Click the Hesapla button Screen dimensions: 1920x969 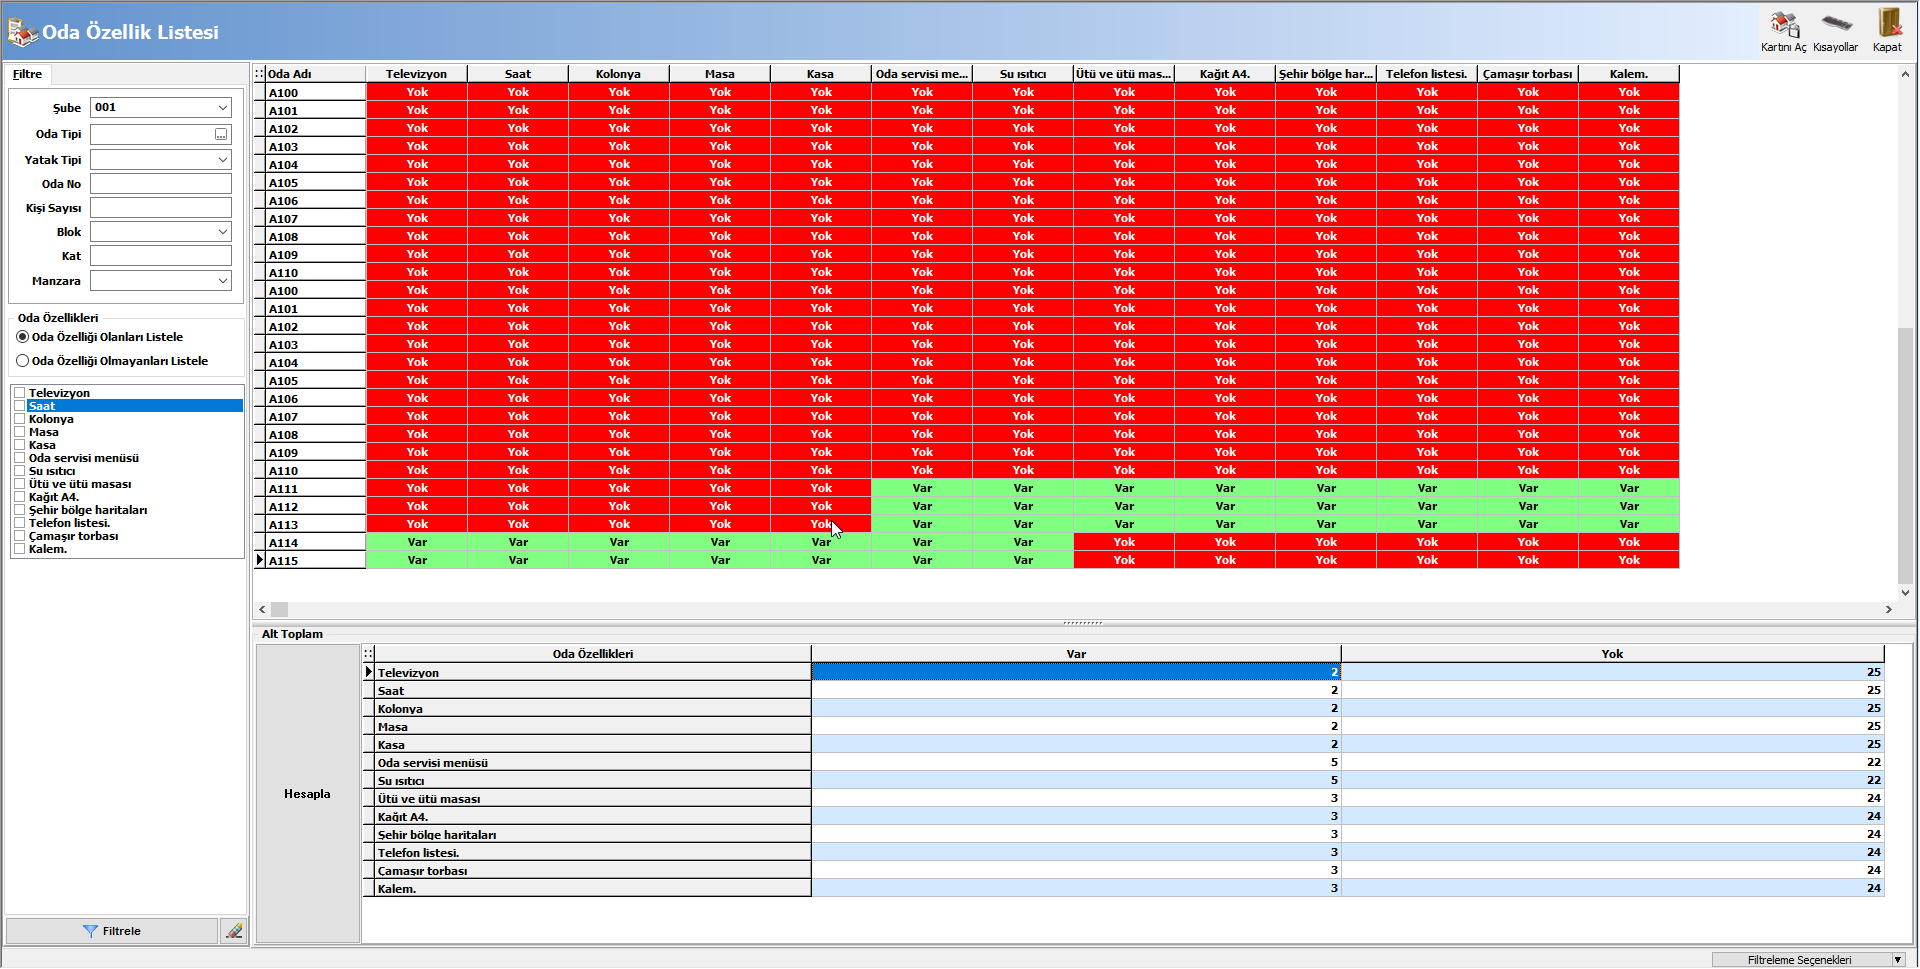pos(307,794)
